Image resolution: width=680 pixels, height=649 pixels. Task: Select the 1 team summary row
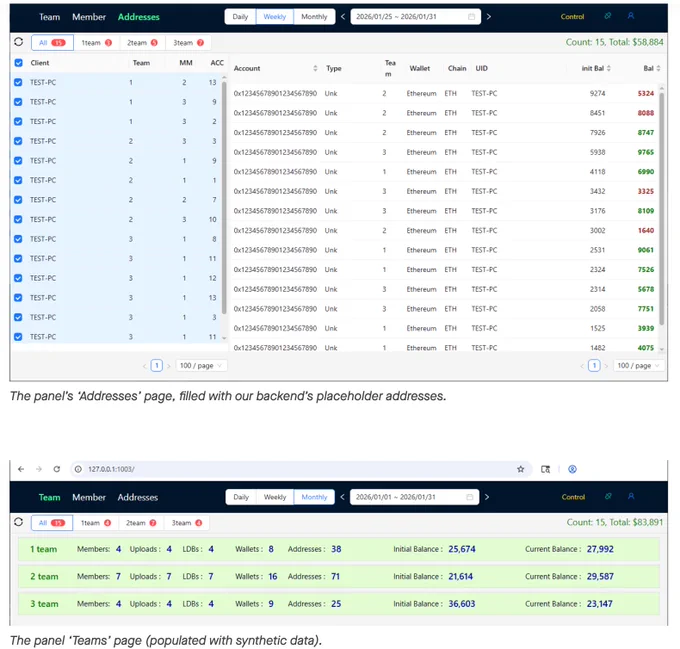point(339,549)
